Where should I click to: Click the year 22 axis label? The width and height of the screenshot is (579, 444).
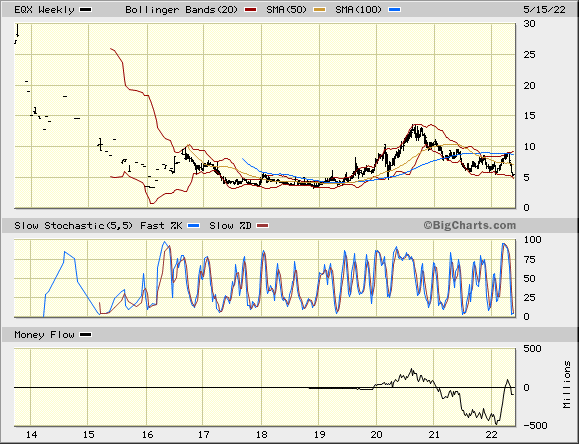(x=491, y=435)
